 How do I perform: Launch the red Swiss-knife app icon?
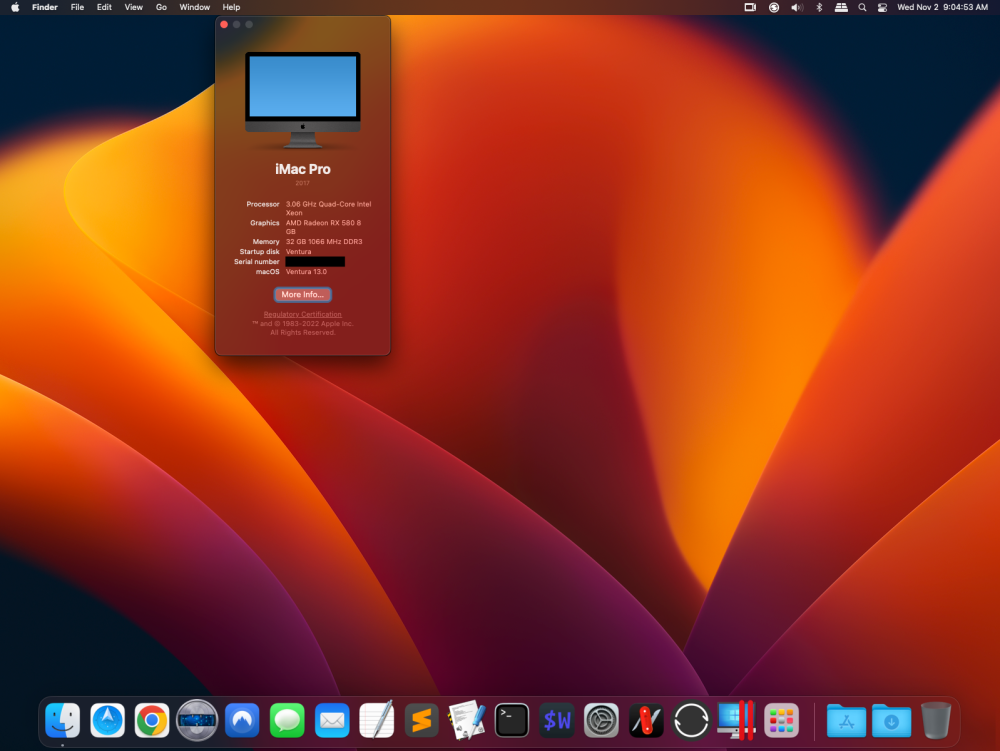[646, 720]
